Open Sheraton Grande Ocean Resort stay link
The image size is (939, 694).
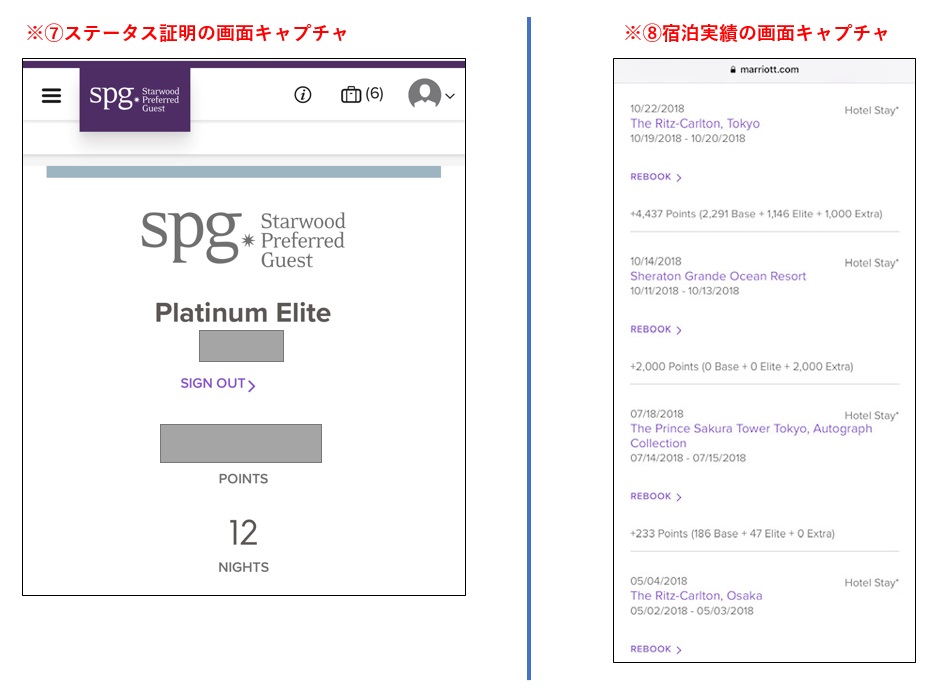coord(718,276)
